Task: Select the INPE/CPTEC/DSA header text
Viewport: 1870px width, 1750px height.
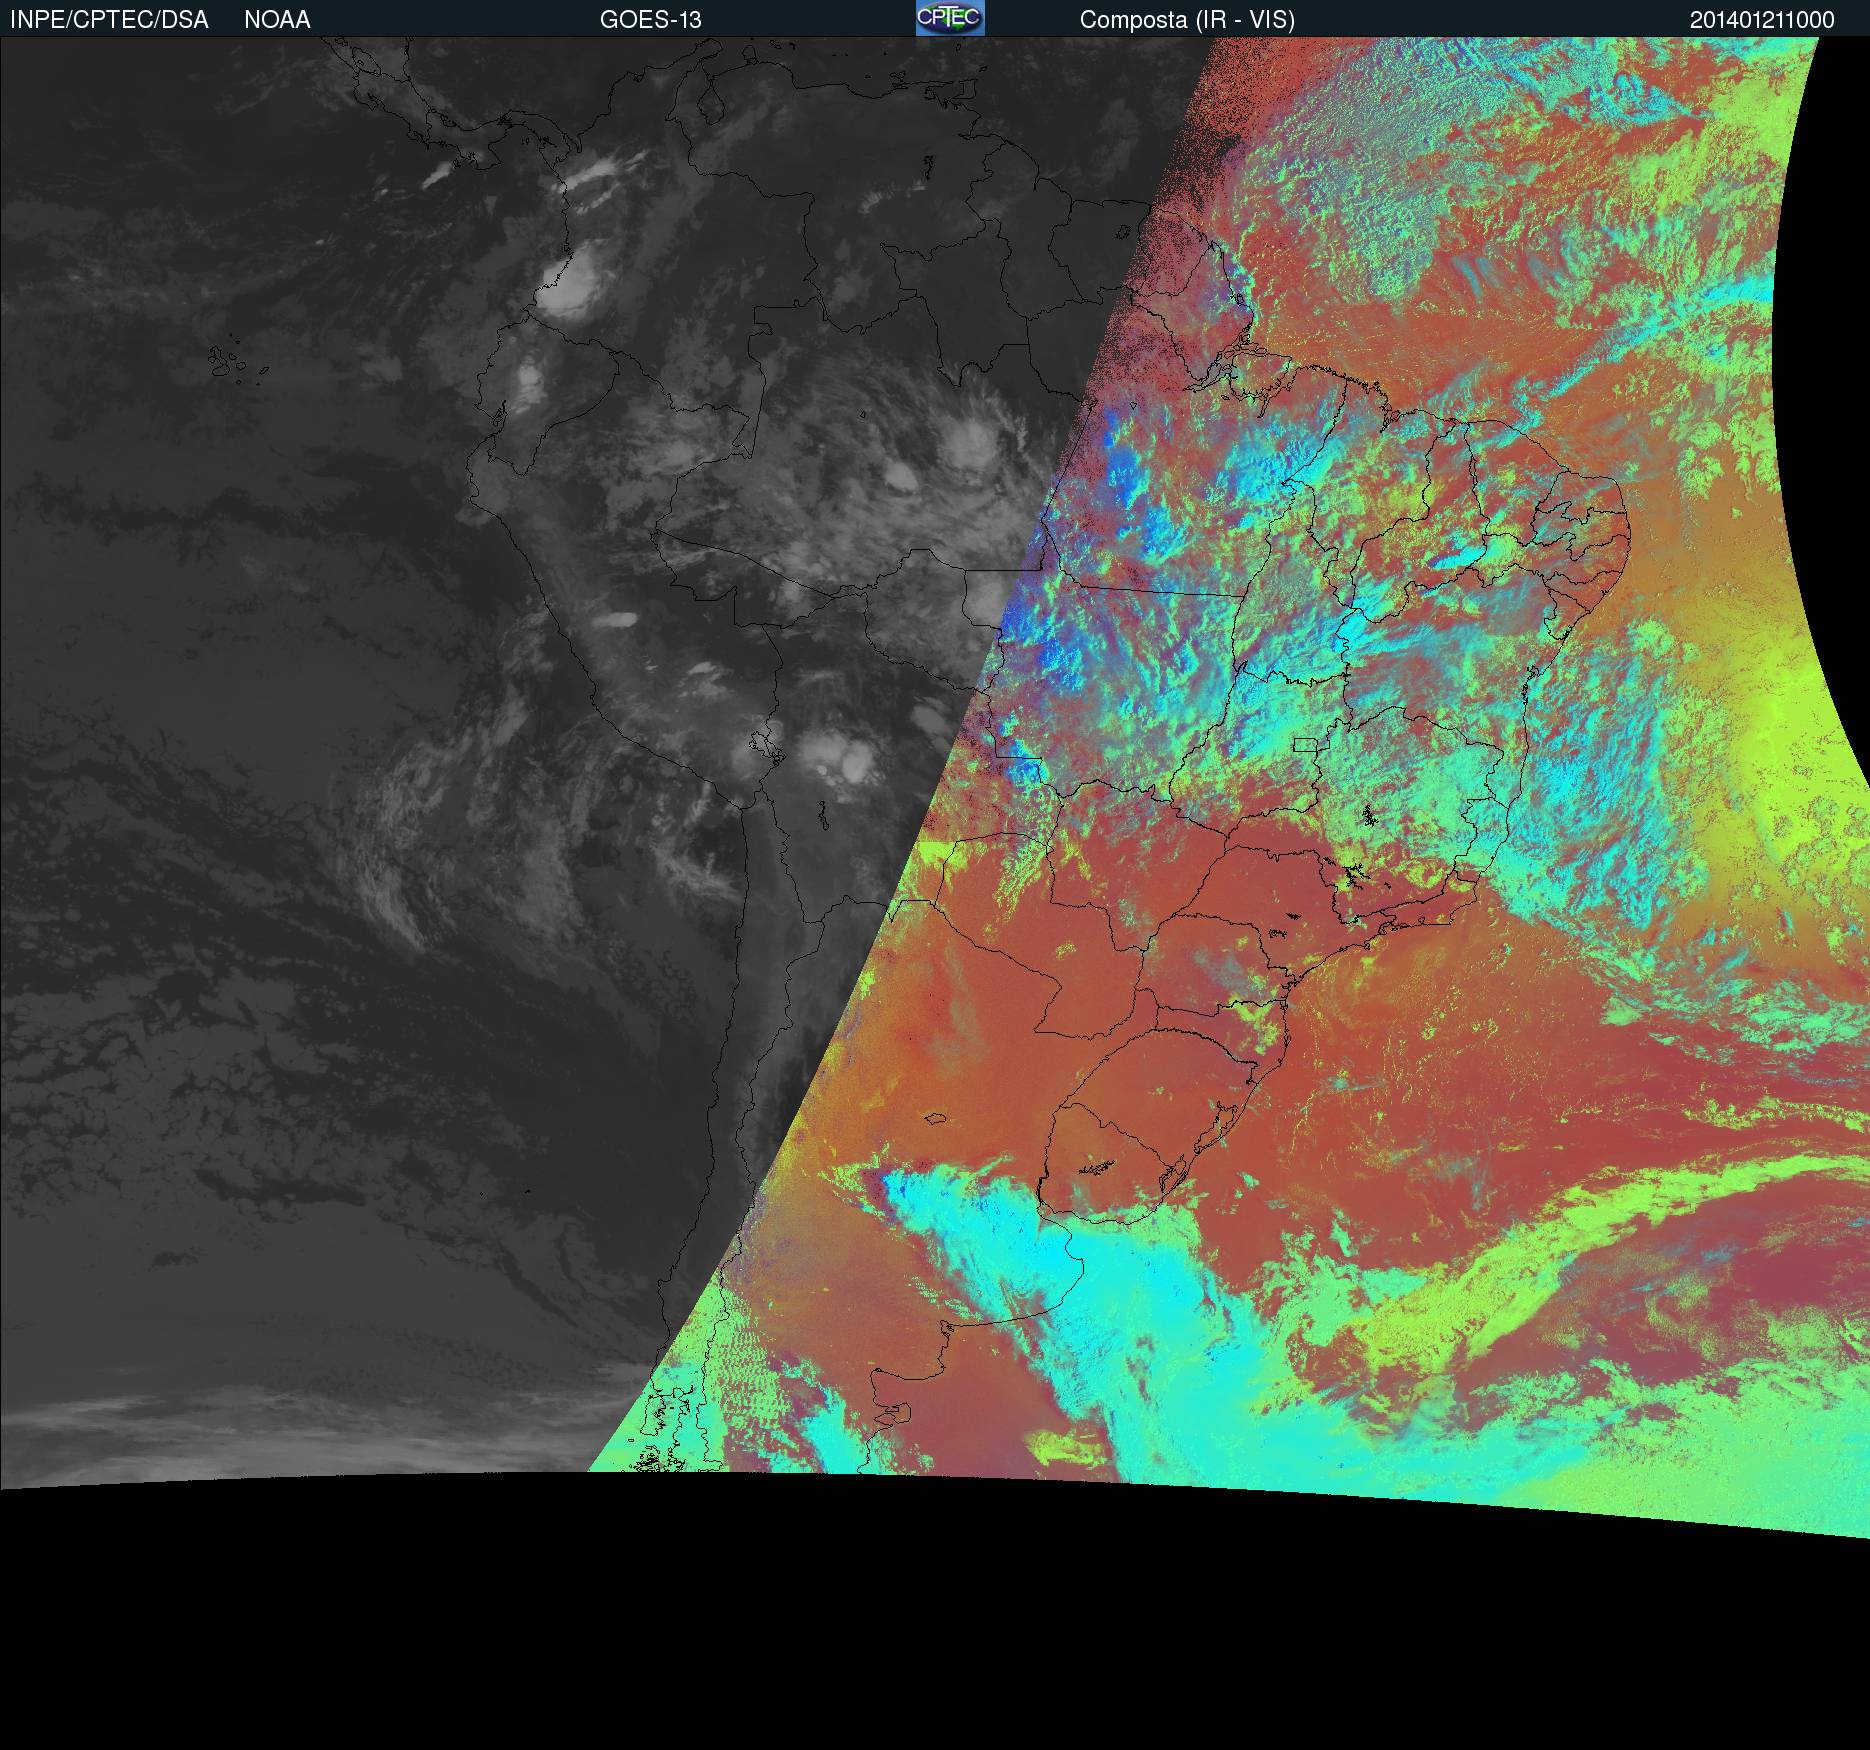Action: [109, 20]
